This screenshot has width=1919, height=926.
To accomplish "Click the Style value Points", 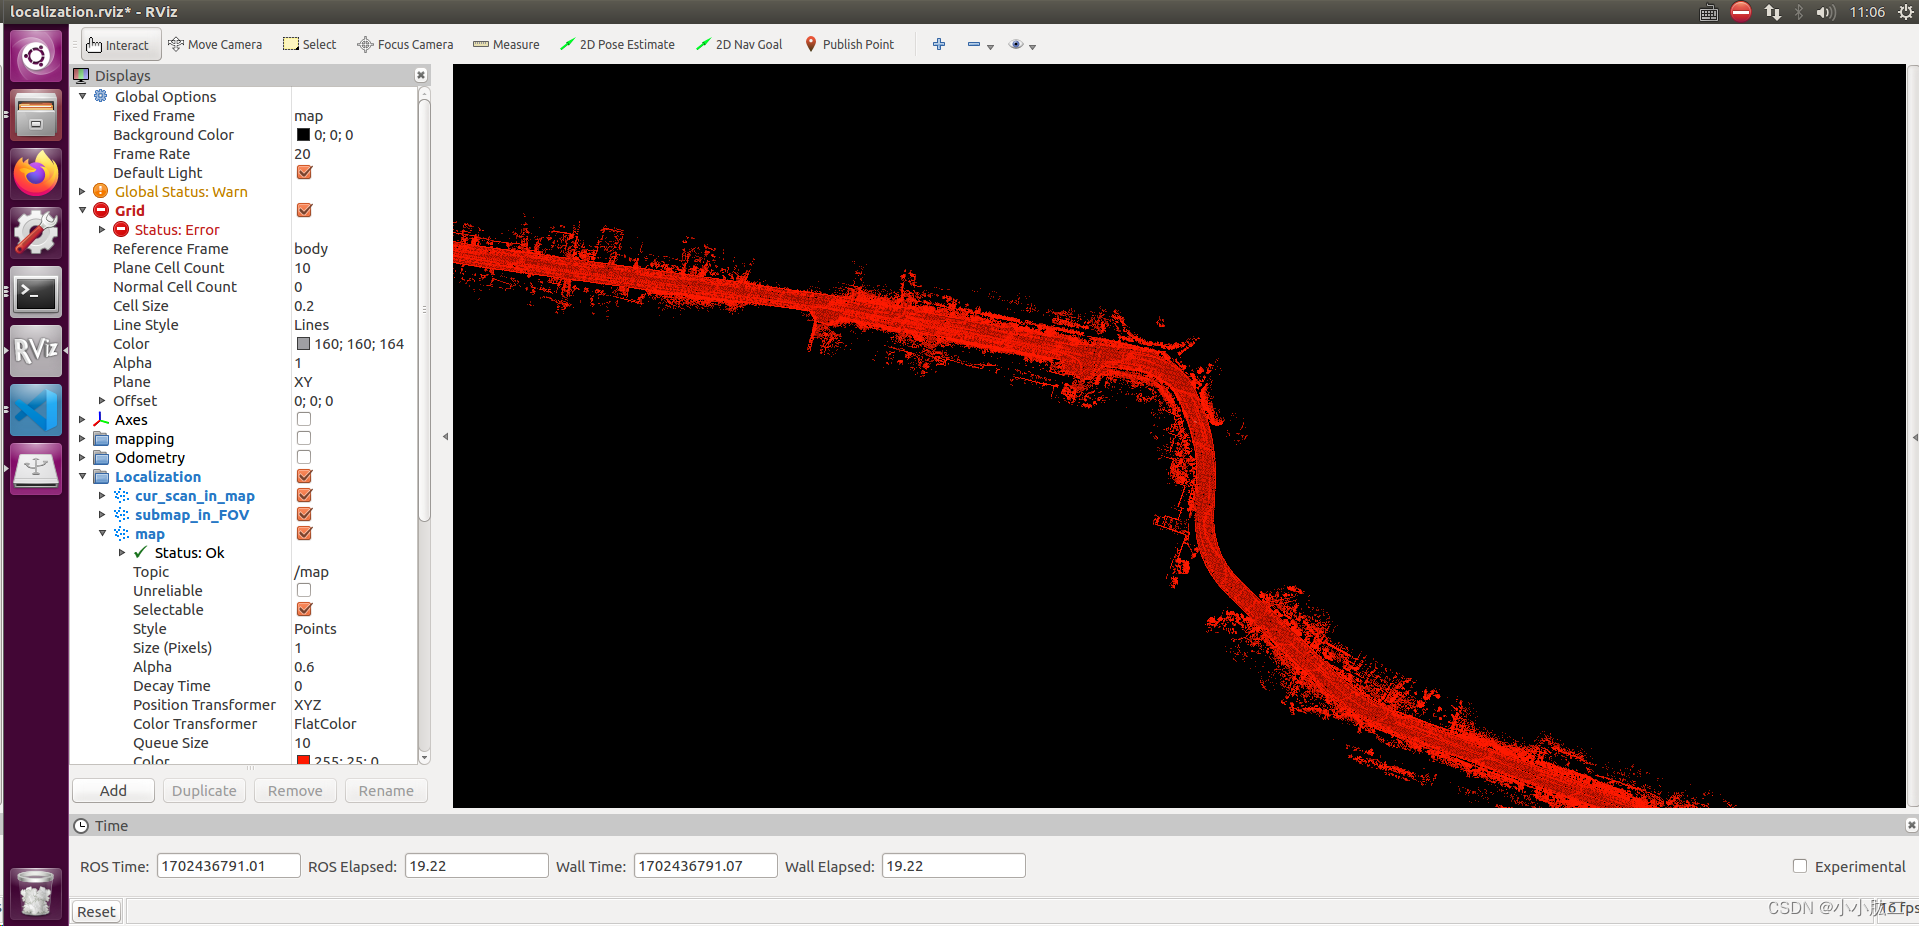I will click(x=315, y=629).
